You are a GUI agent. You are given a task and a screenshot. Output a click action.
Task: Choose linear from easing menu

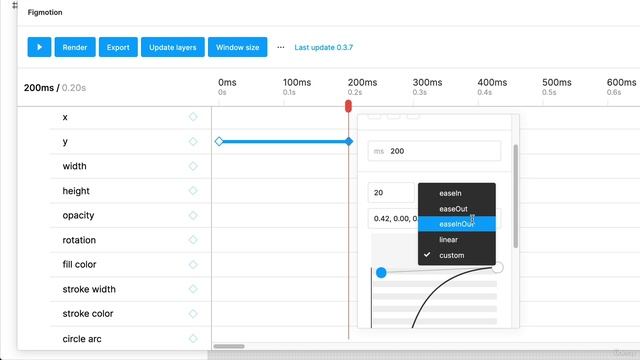pyautogui.click(x=457, y=240)
